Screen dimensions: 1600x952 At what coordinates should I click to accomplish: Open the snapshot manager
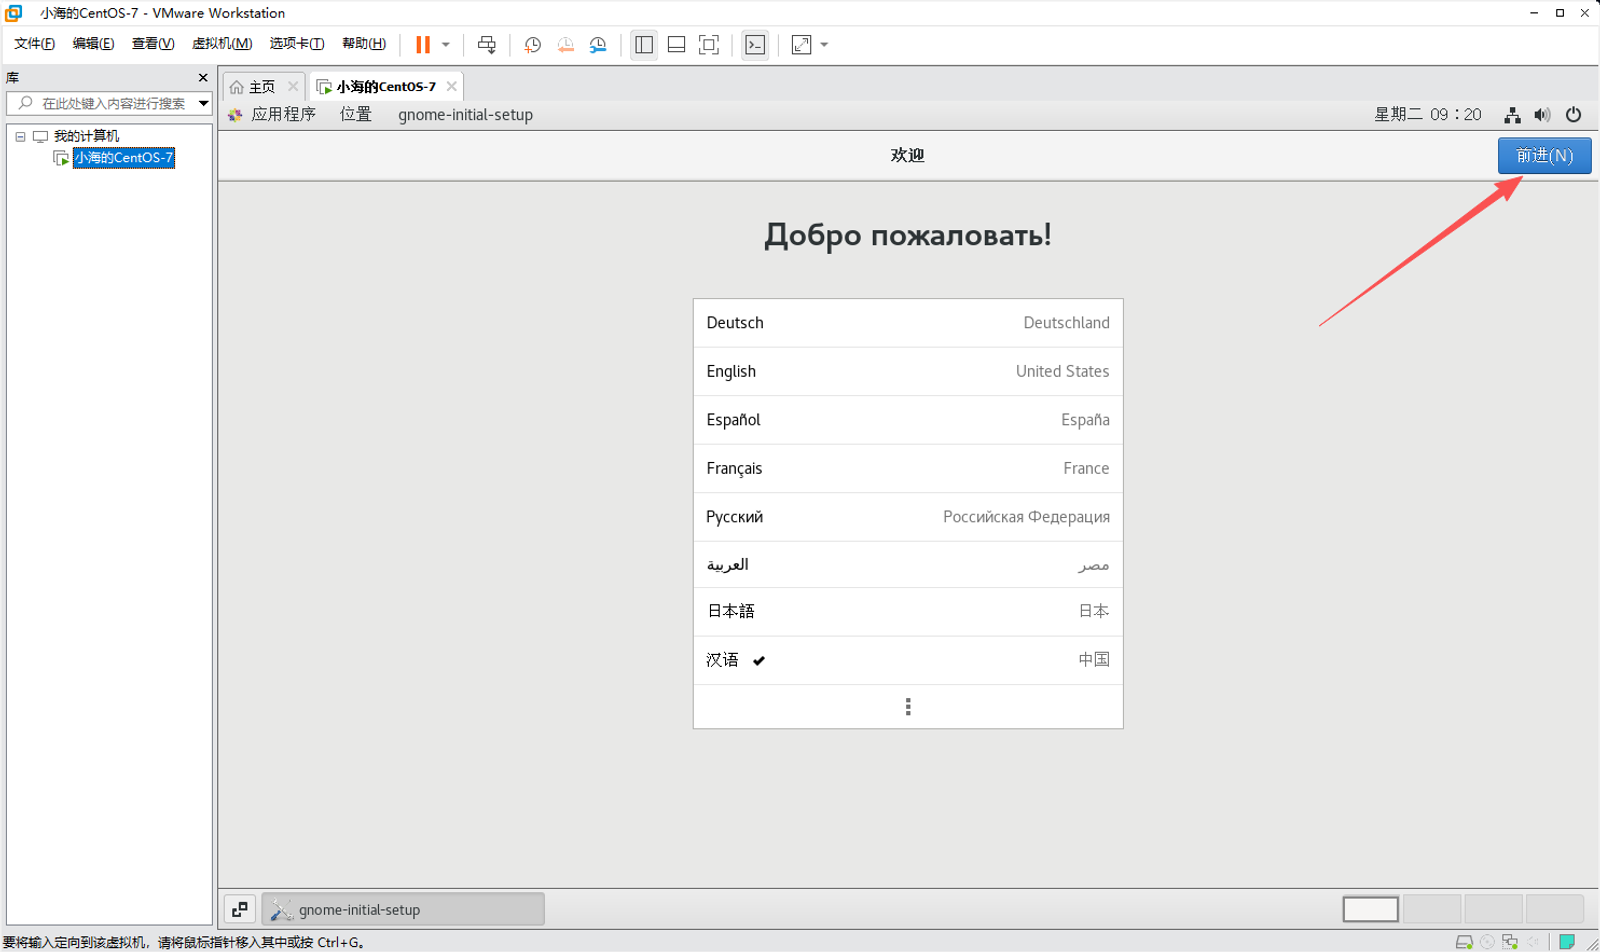point(598,45)
